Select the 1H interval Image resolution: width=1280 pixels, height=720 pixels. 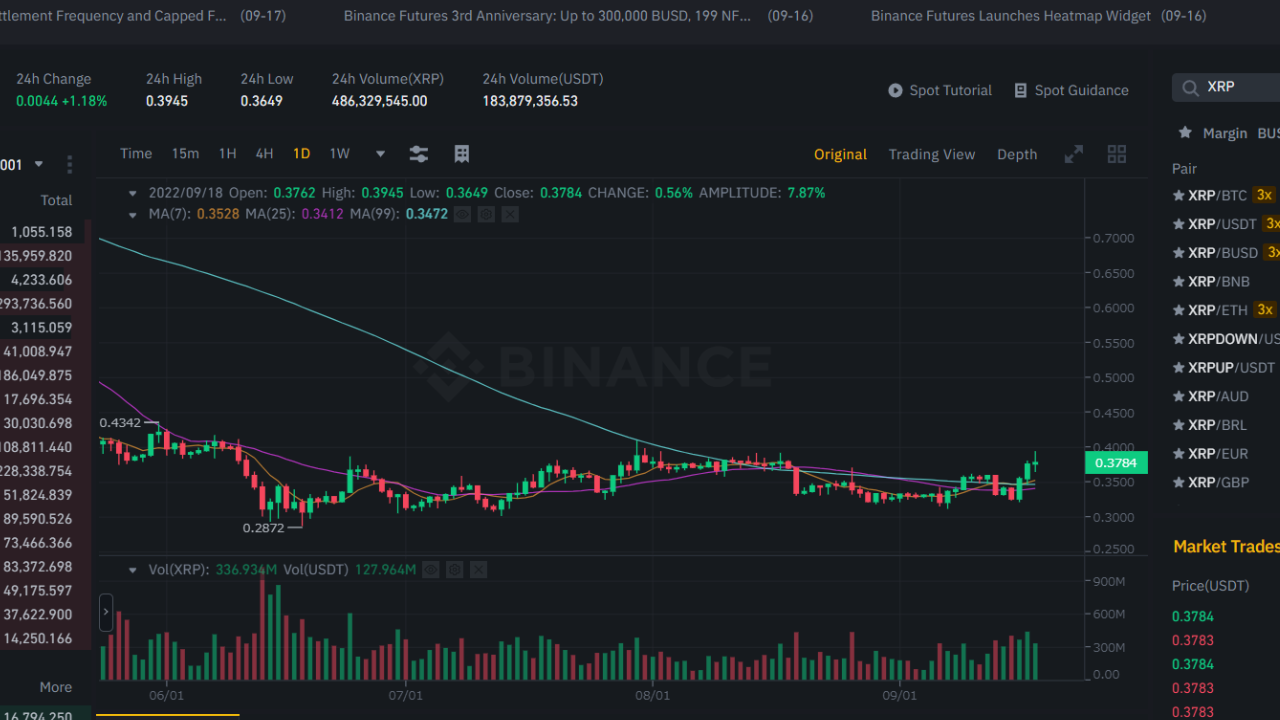(x=228, y=154)
